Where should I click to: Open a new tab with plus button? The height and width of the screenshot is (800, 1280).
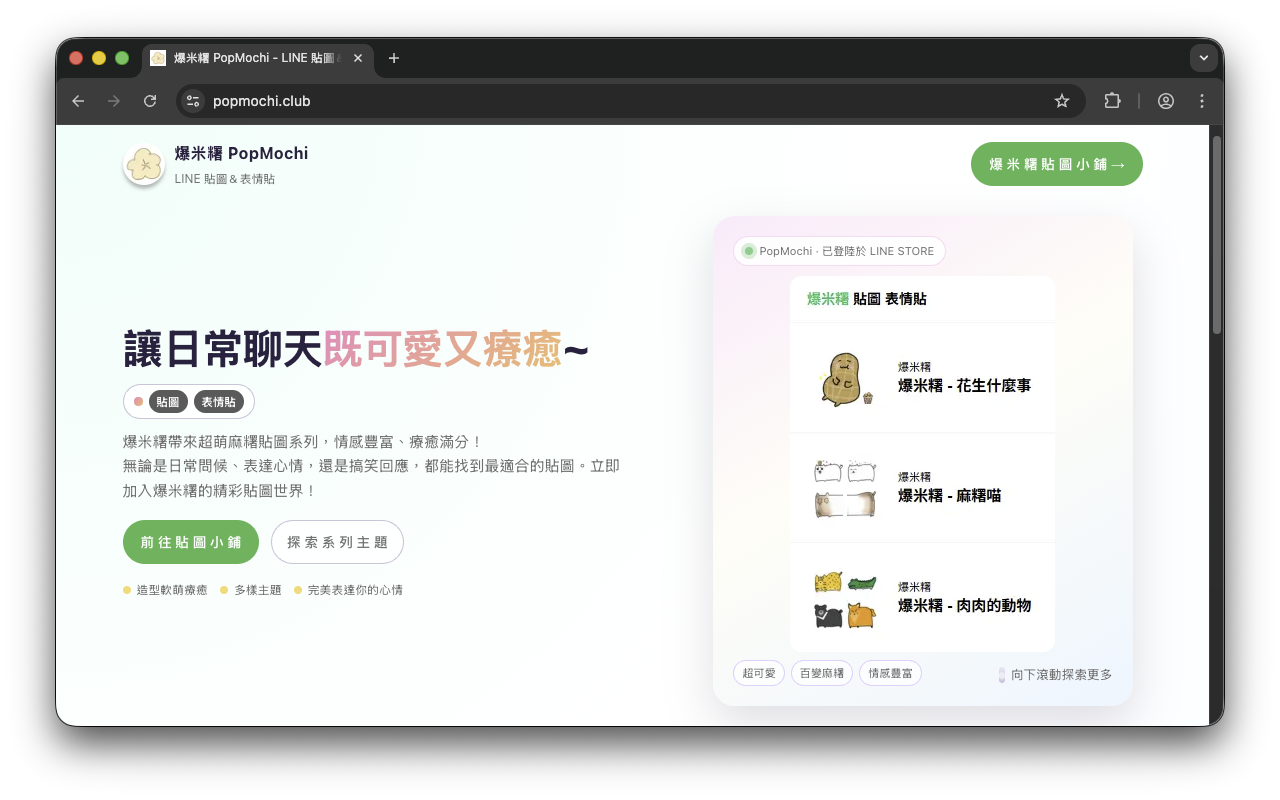394,58
